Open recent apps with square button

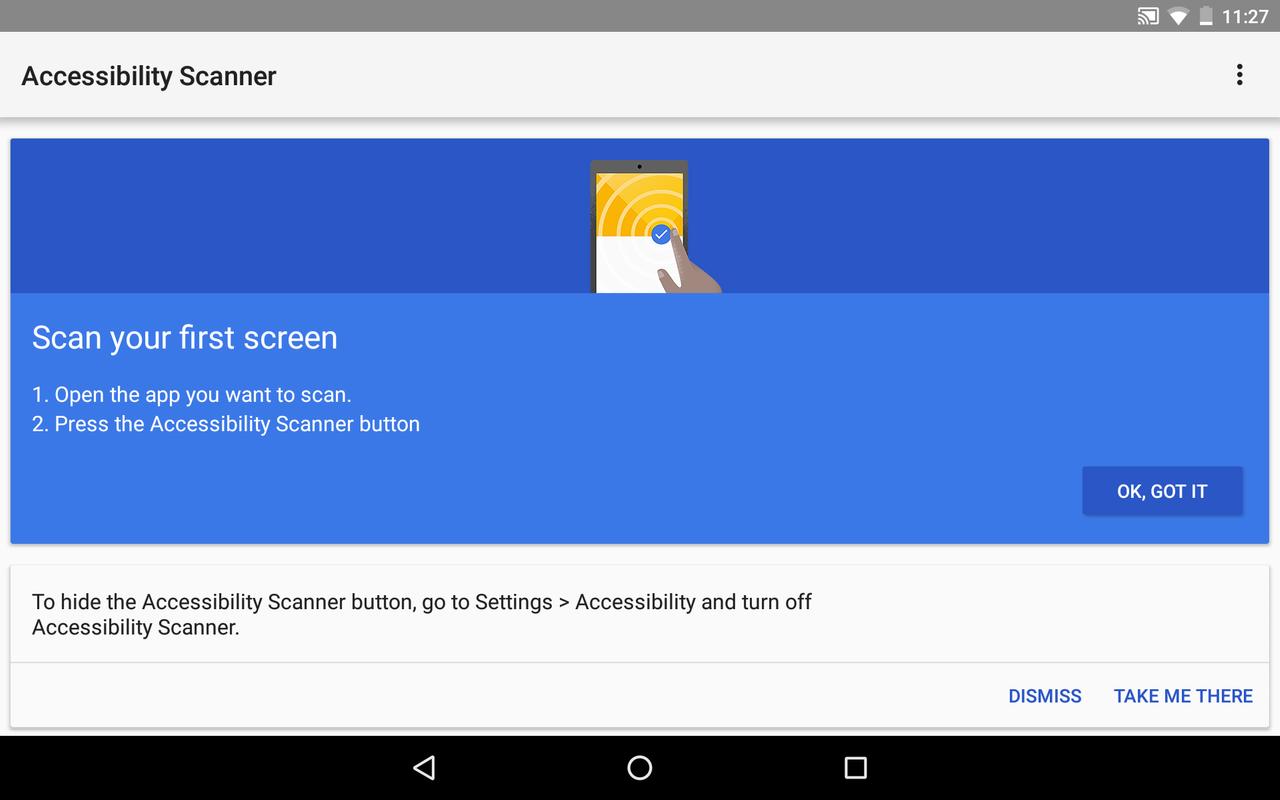855,768
